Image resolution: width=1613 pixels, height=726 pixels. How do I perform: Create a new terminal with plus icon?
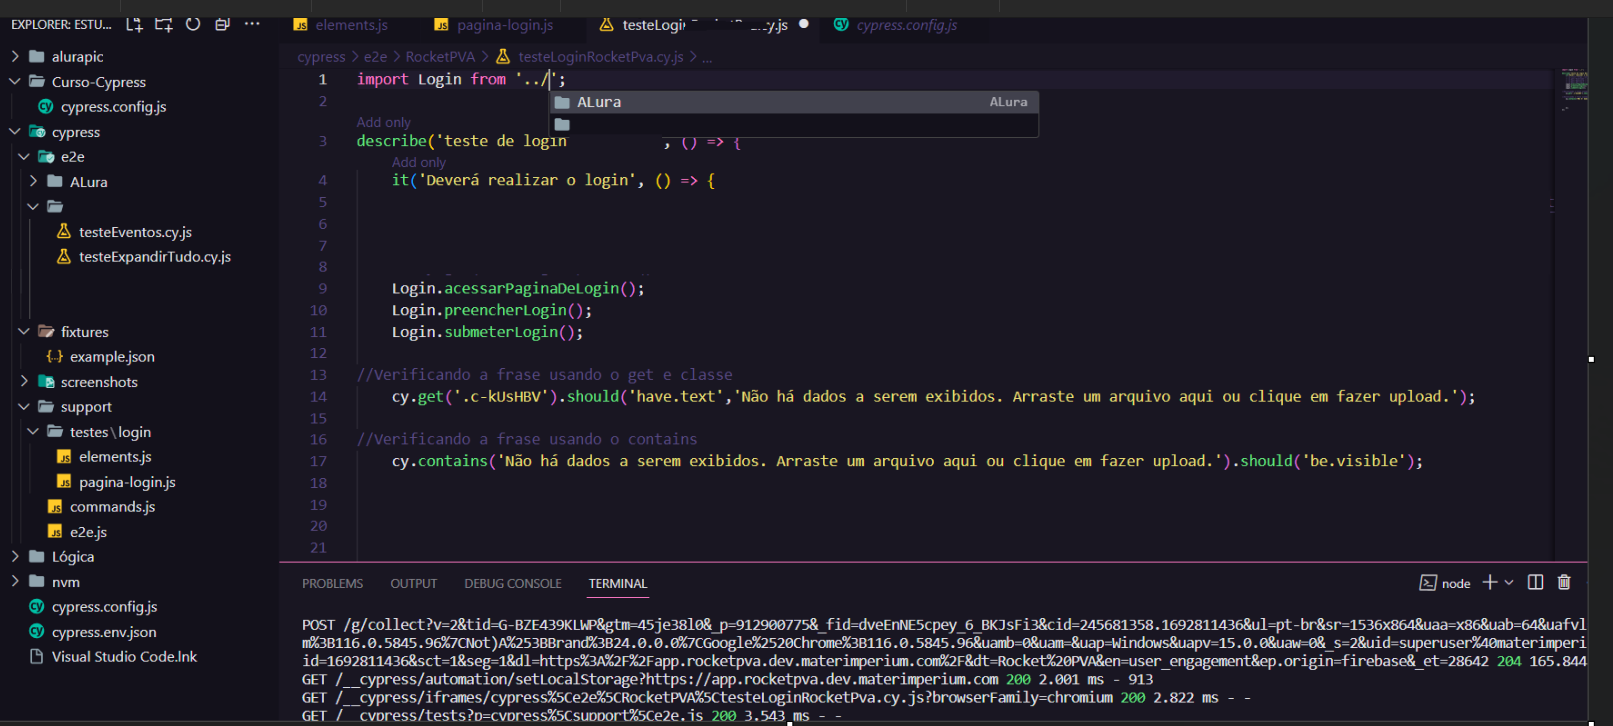(1490, 582)
